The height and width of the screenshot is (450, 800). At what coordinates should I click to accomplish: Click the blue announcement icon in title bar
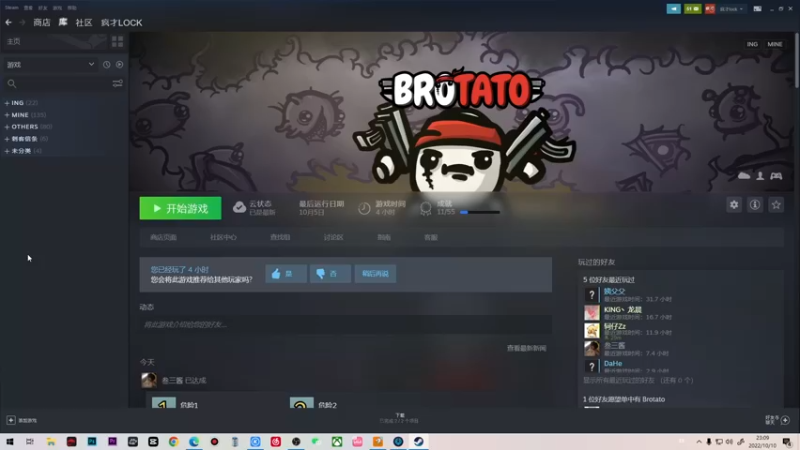pos(673,9)
